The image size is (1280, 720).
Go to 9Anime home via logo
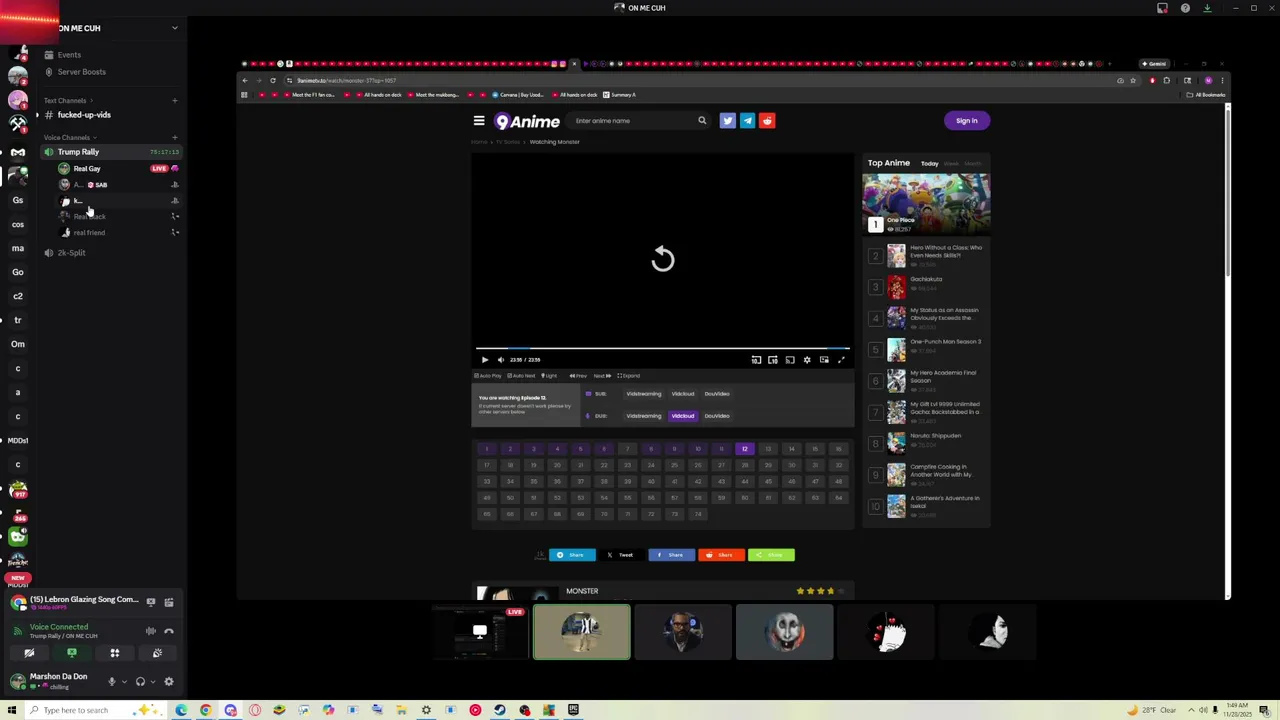[527, 121]
